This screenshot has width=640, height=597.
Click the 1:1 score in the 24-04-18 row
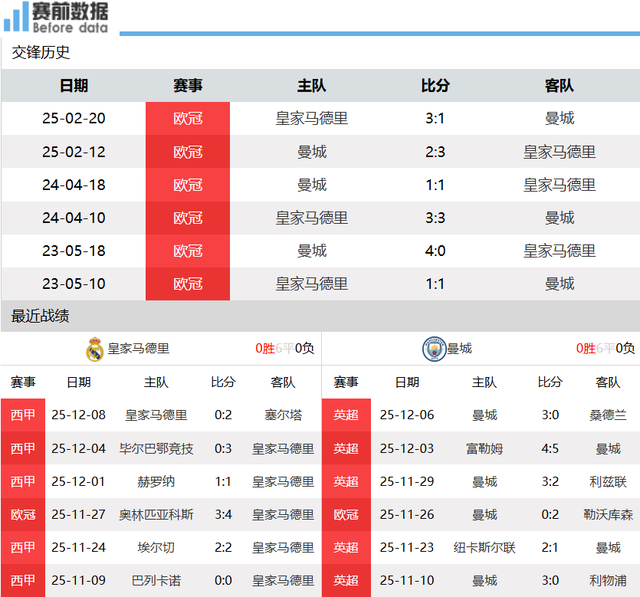point(435,185)
